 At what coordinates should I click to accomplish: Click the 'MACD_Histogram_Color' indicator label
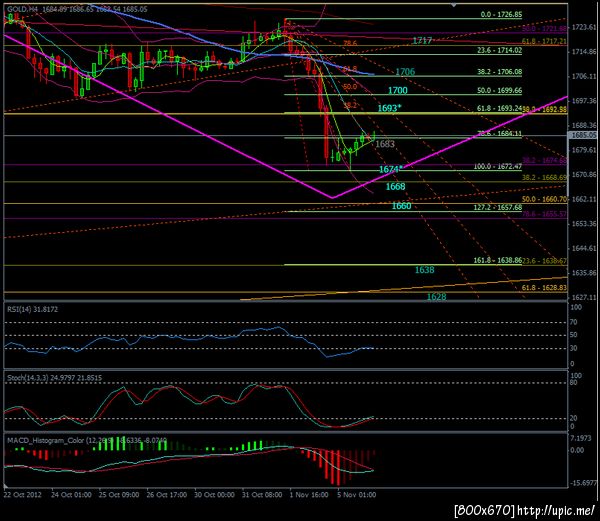[46, 440]
